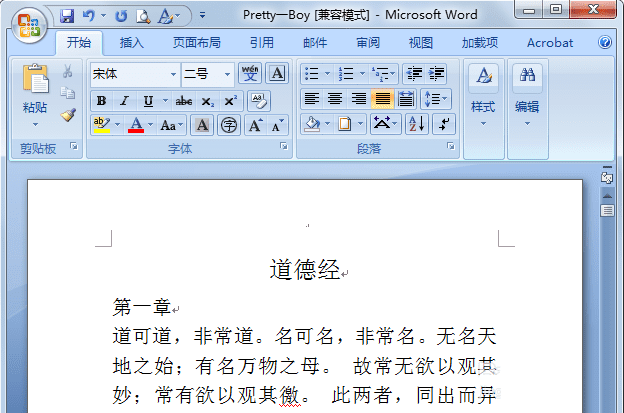The height and width of the screenshot is (413, 624).
Task: Launch the 剪贴板 clipboard pane
Action: 74,146
